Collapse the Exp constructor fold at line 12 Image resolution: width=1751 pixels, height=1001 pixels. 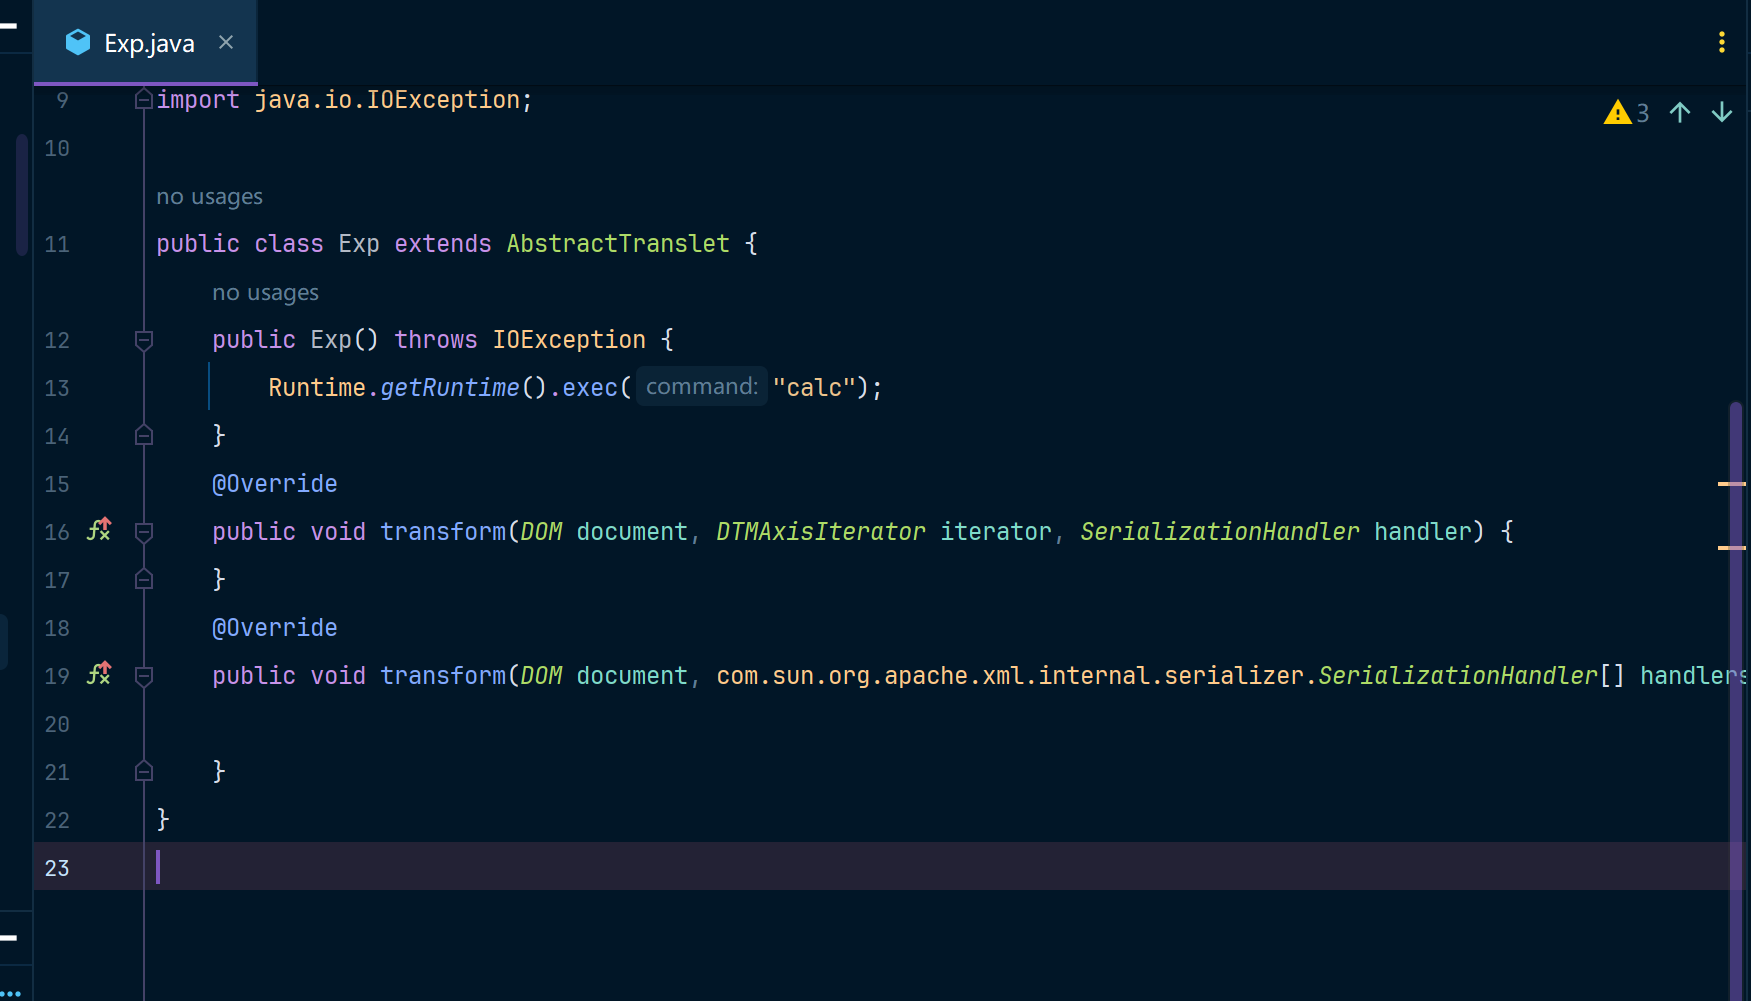coord(144,340)
